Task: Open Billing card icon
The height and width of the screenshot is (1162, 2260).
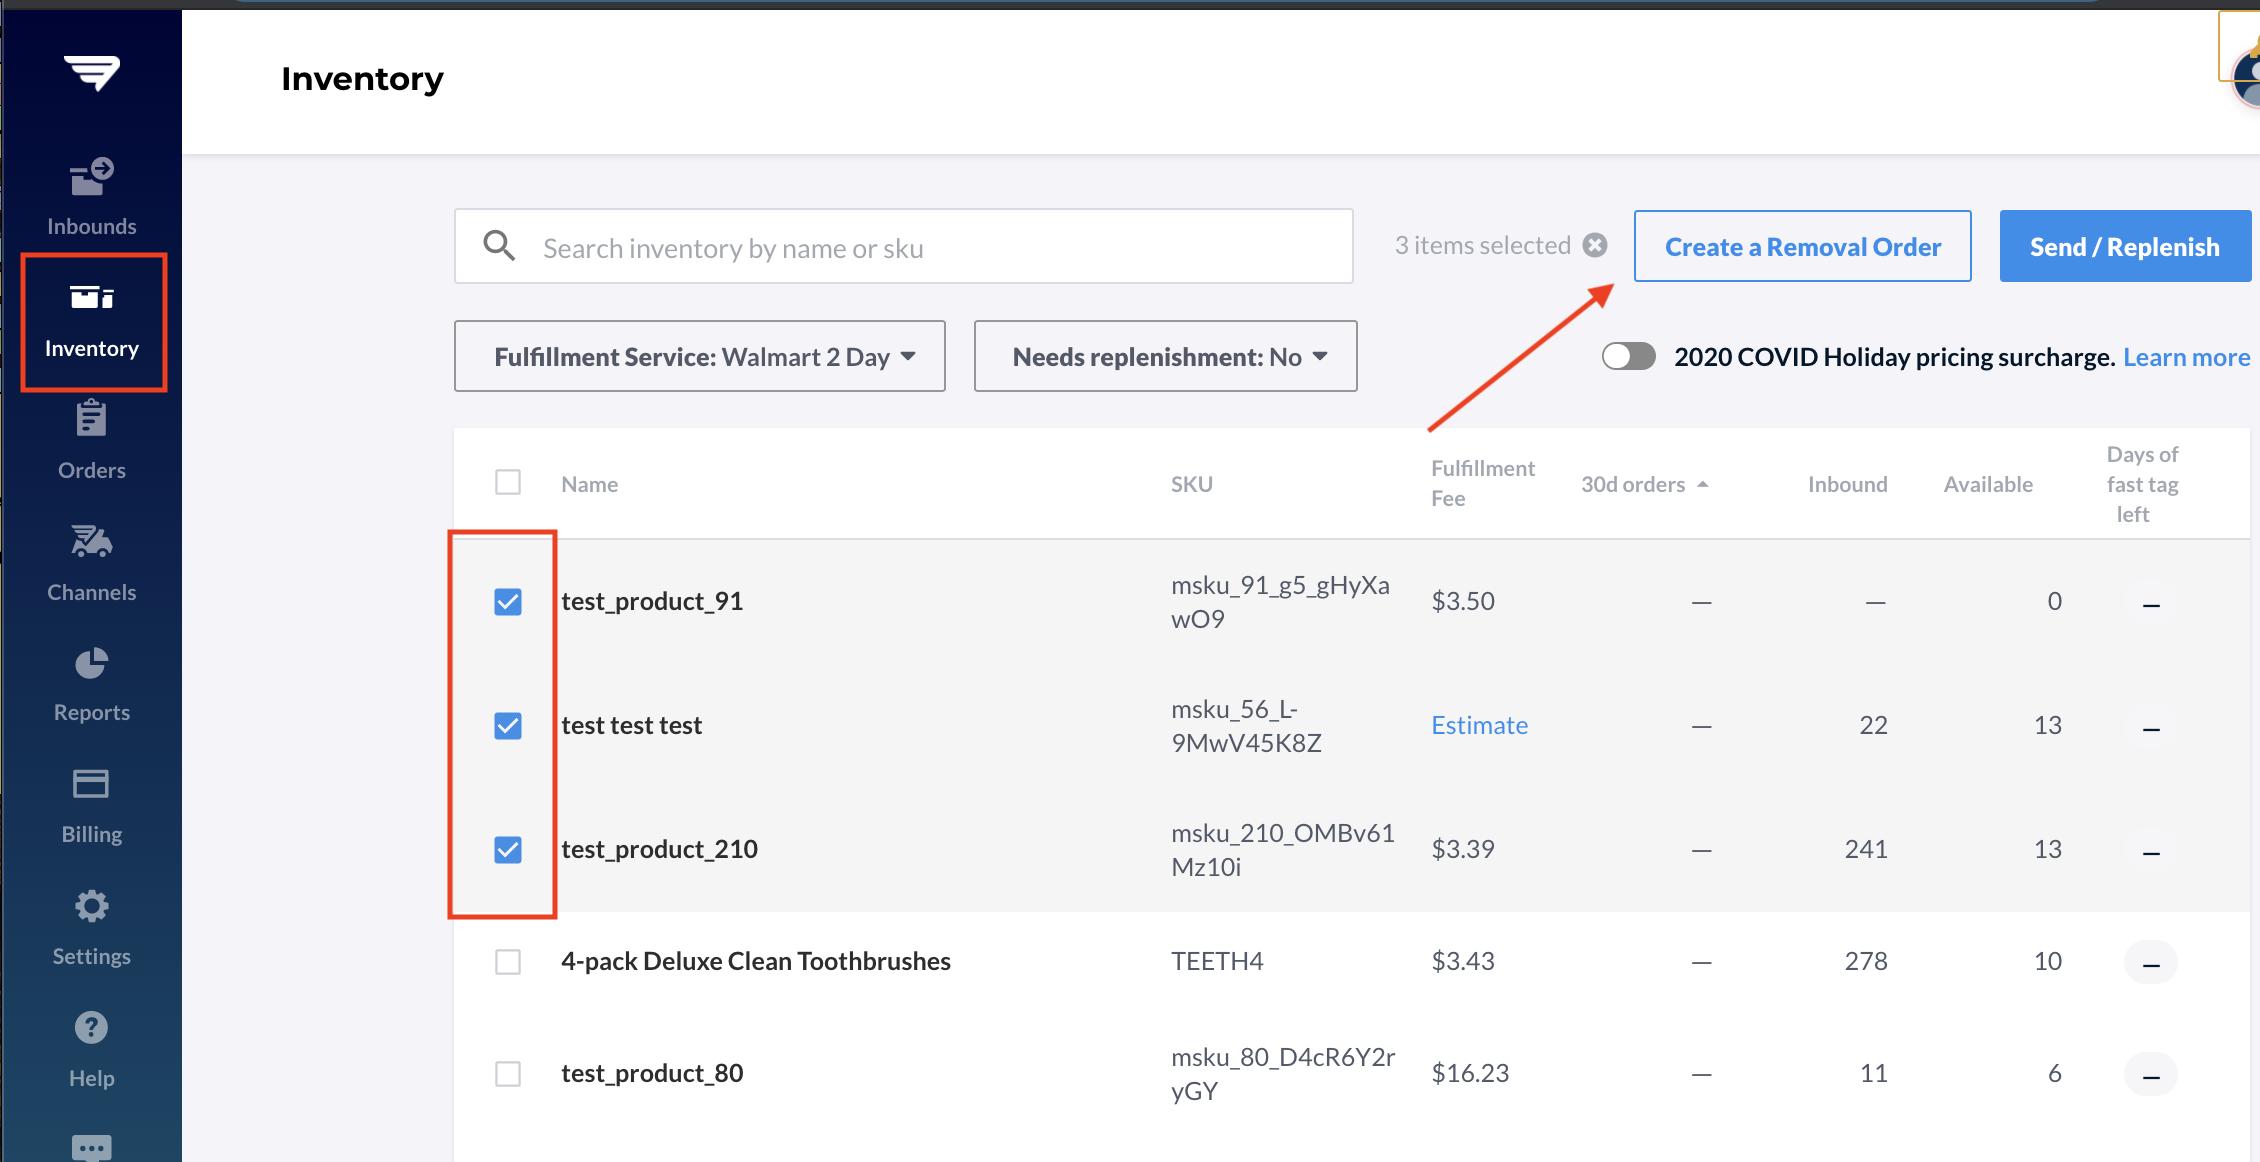Action: [x=91, y=783]
